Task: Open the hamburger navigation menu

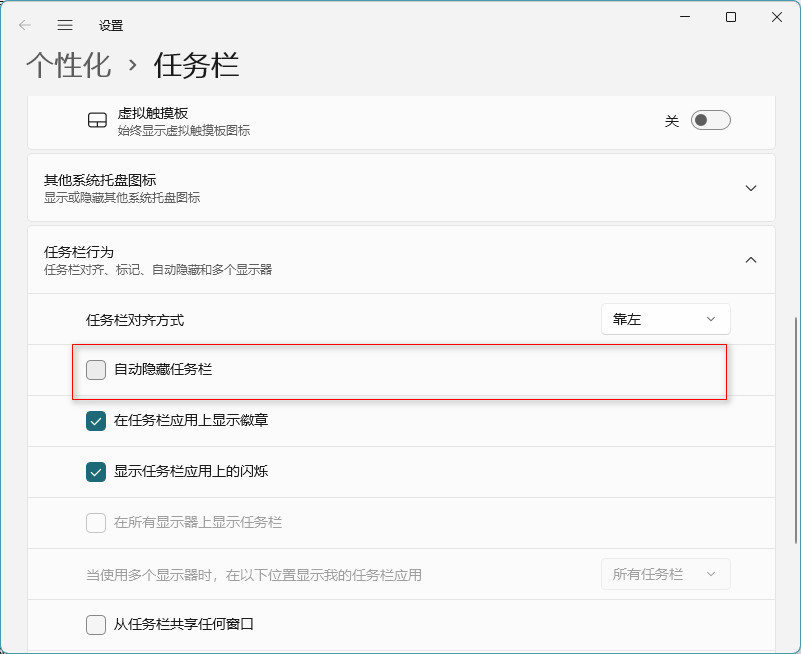Action: point(64,25)
